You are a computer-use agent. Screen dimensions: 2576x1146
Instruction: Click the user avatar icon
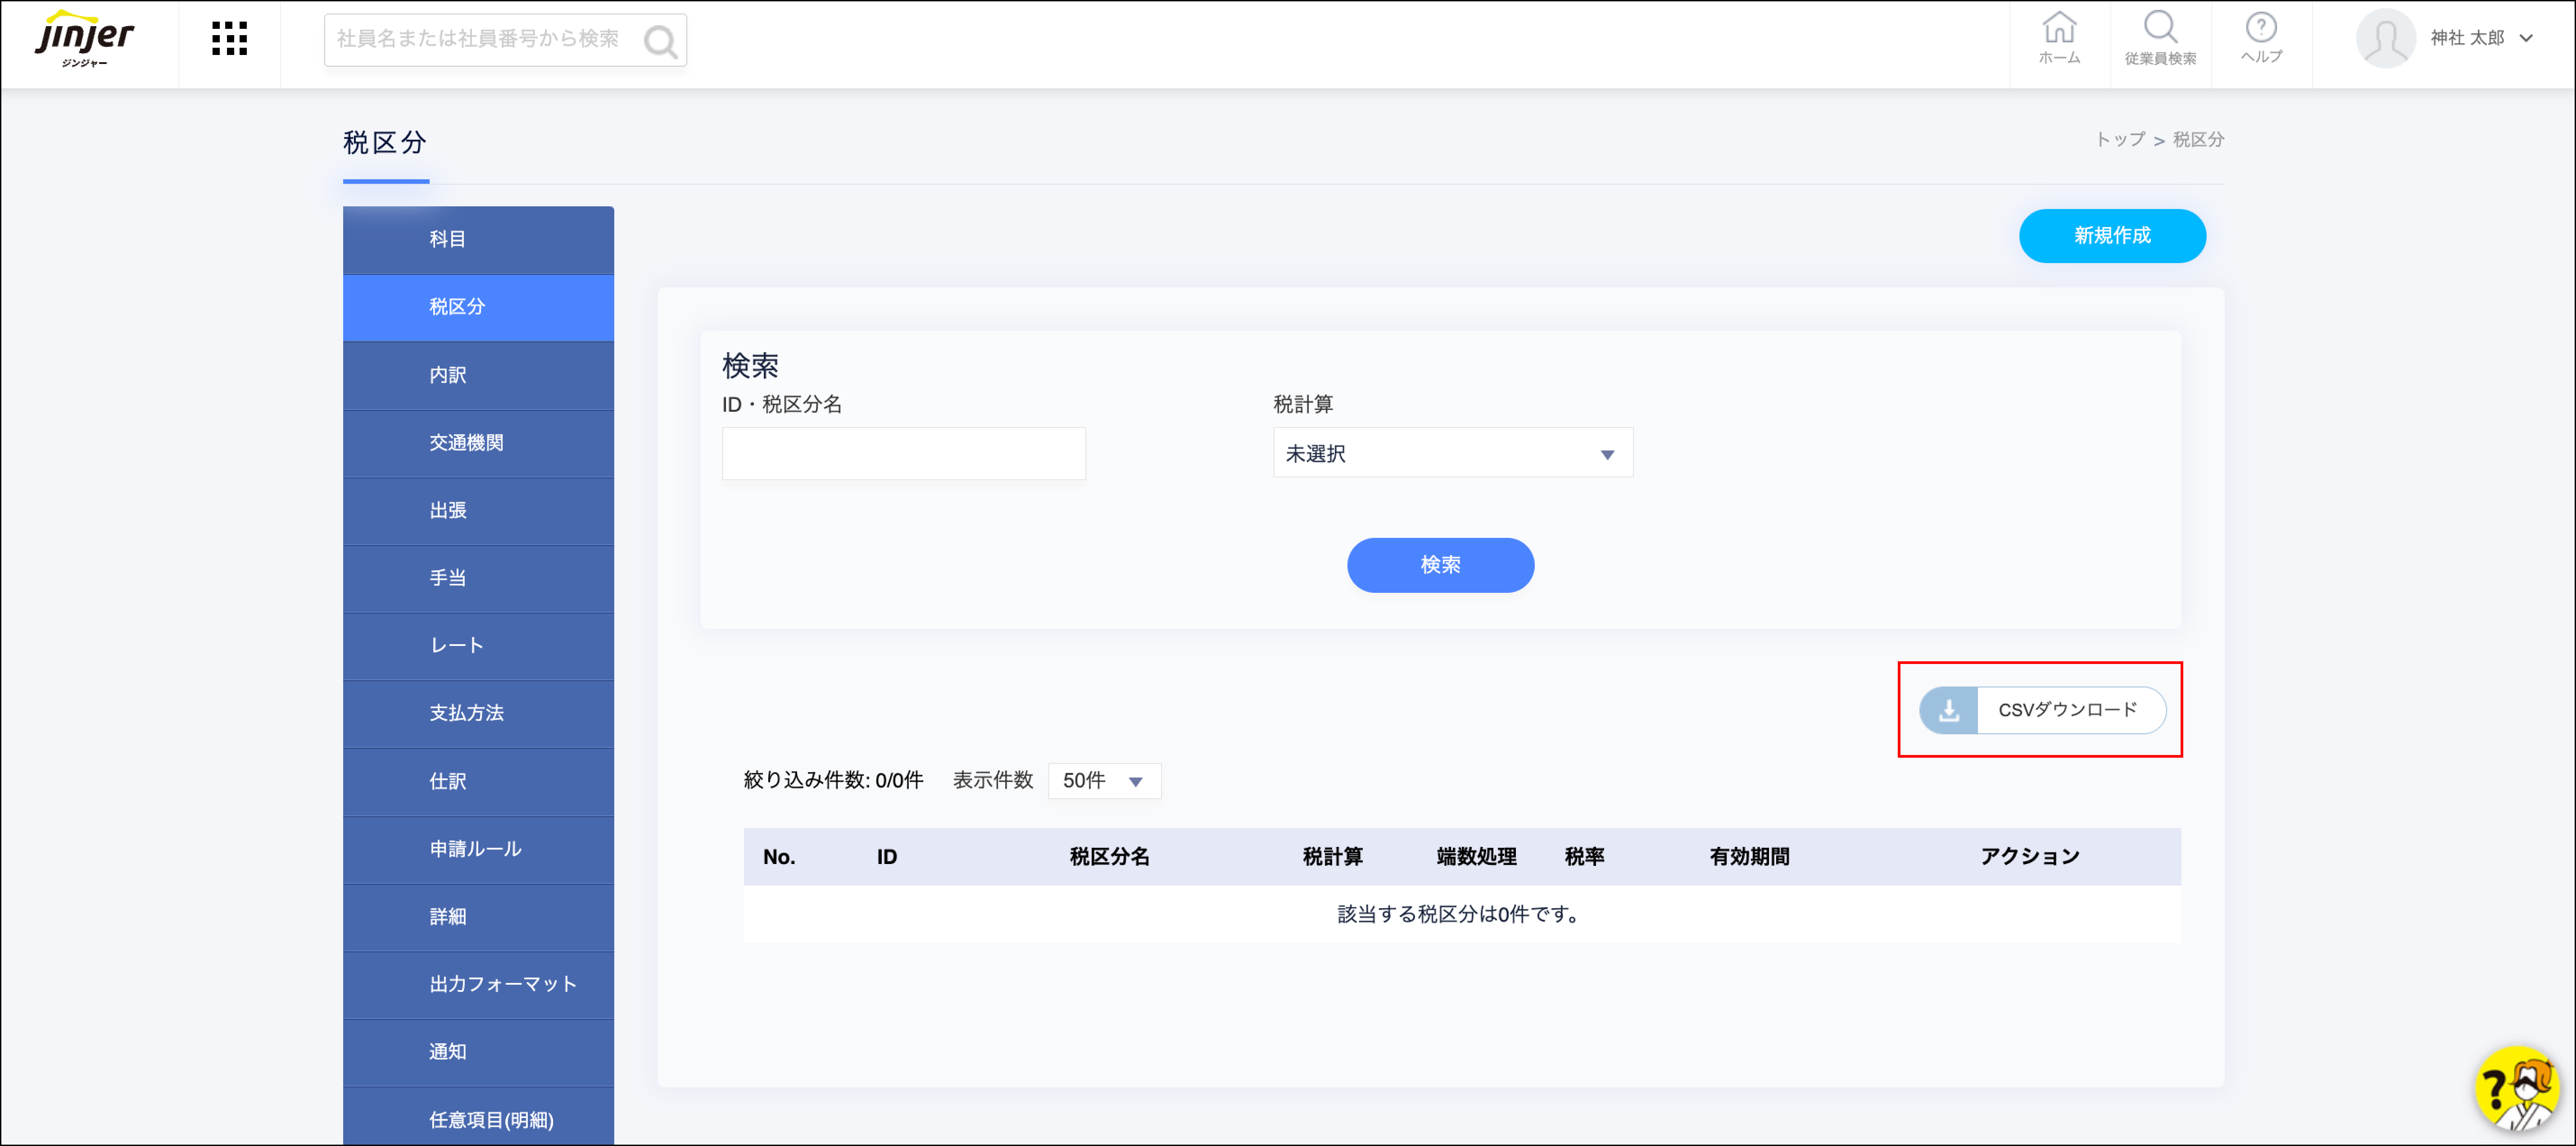(2386, 38)
